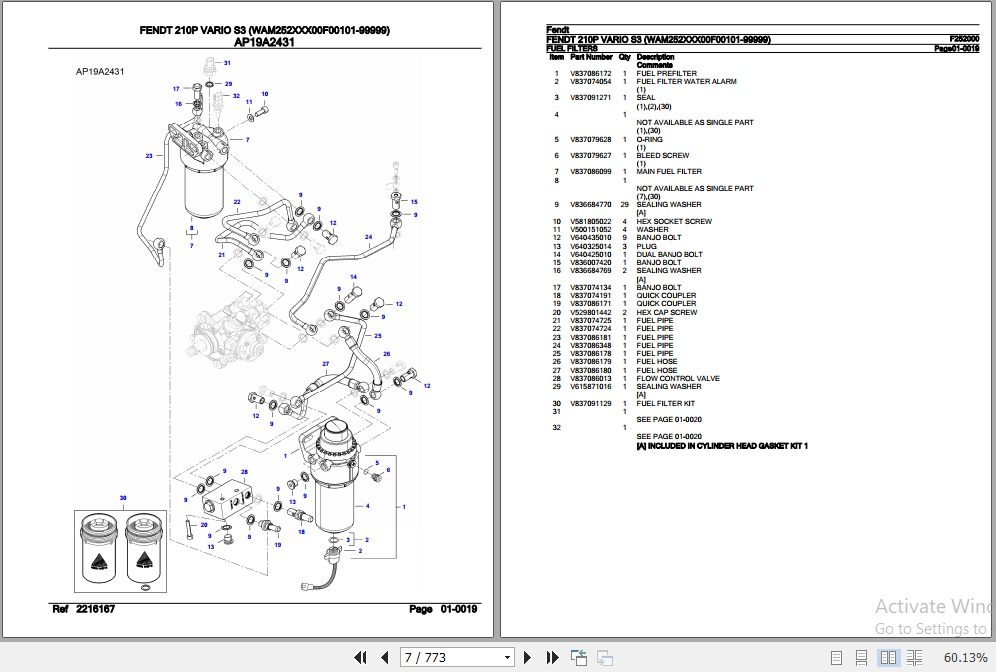Click part number V837086172 for fuel prefilter
Screen dimensions: 996x672
point(590,74)
